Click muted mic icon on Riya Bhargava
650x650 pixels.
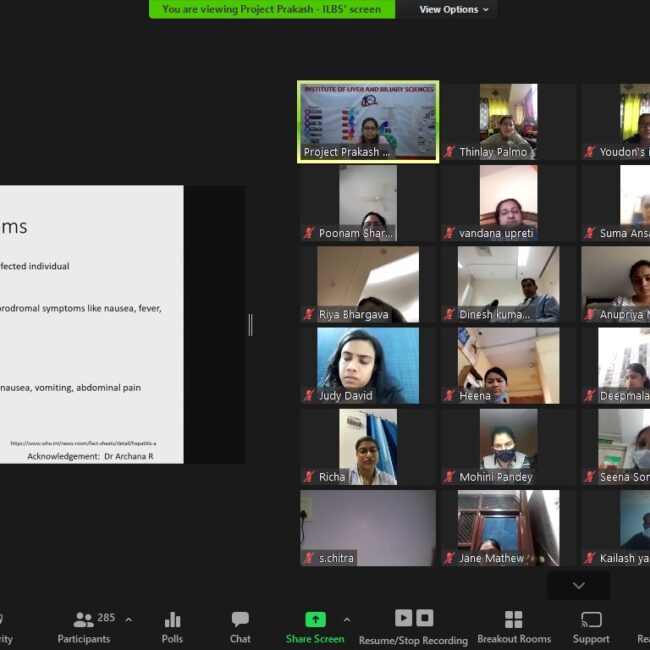[x=309, y=314]
